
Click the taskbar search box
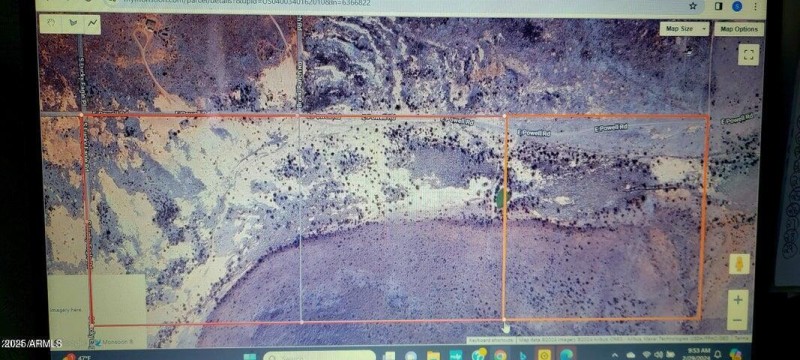(x=320, y=355)
